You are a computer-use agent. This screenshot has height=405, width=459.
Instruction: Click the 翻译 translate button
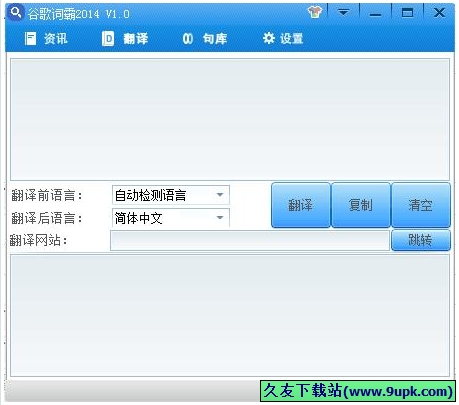point(301,205)
